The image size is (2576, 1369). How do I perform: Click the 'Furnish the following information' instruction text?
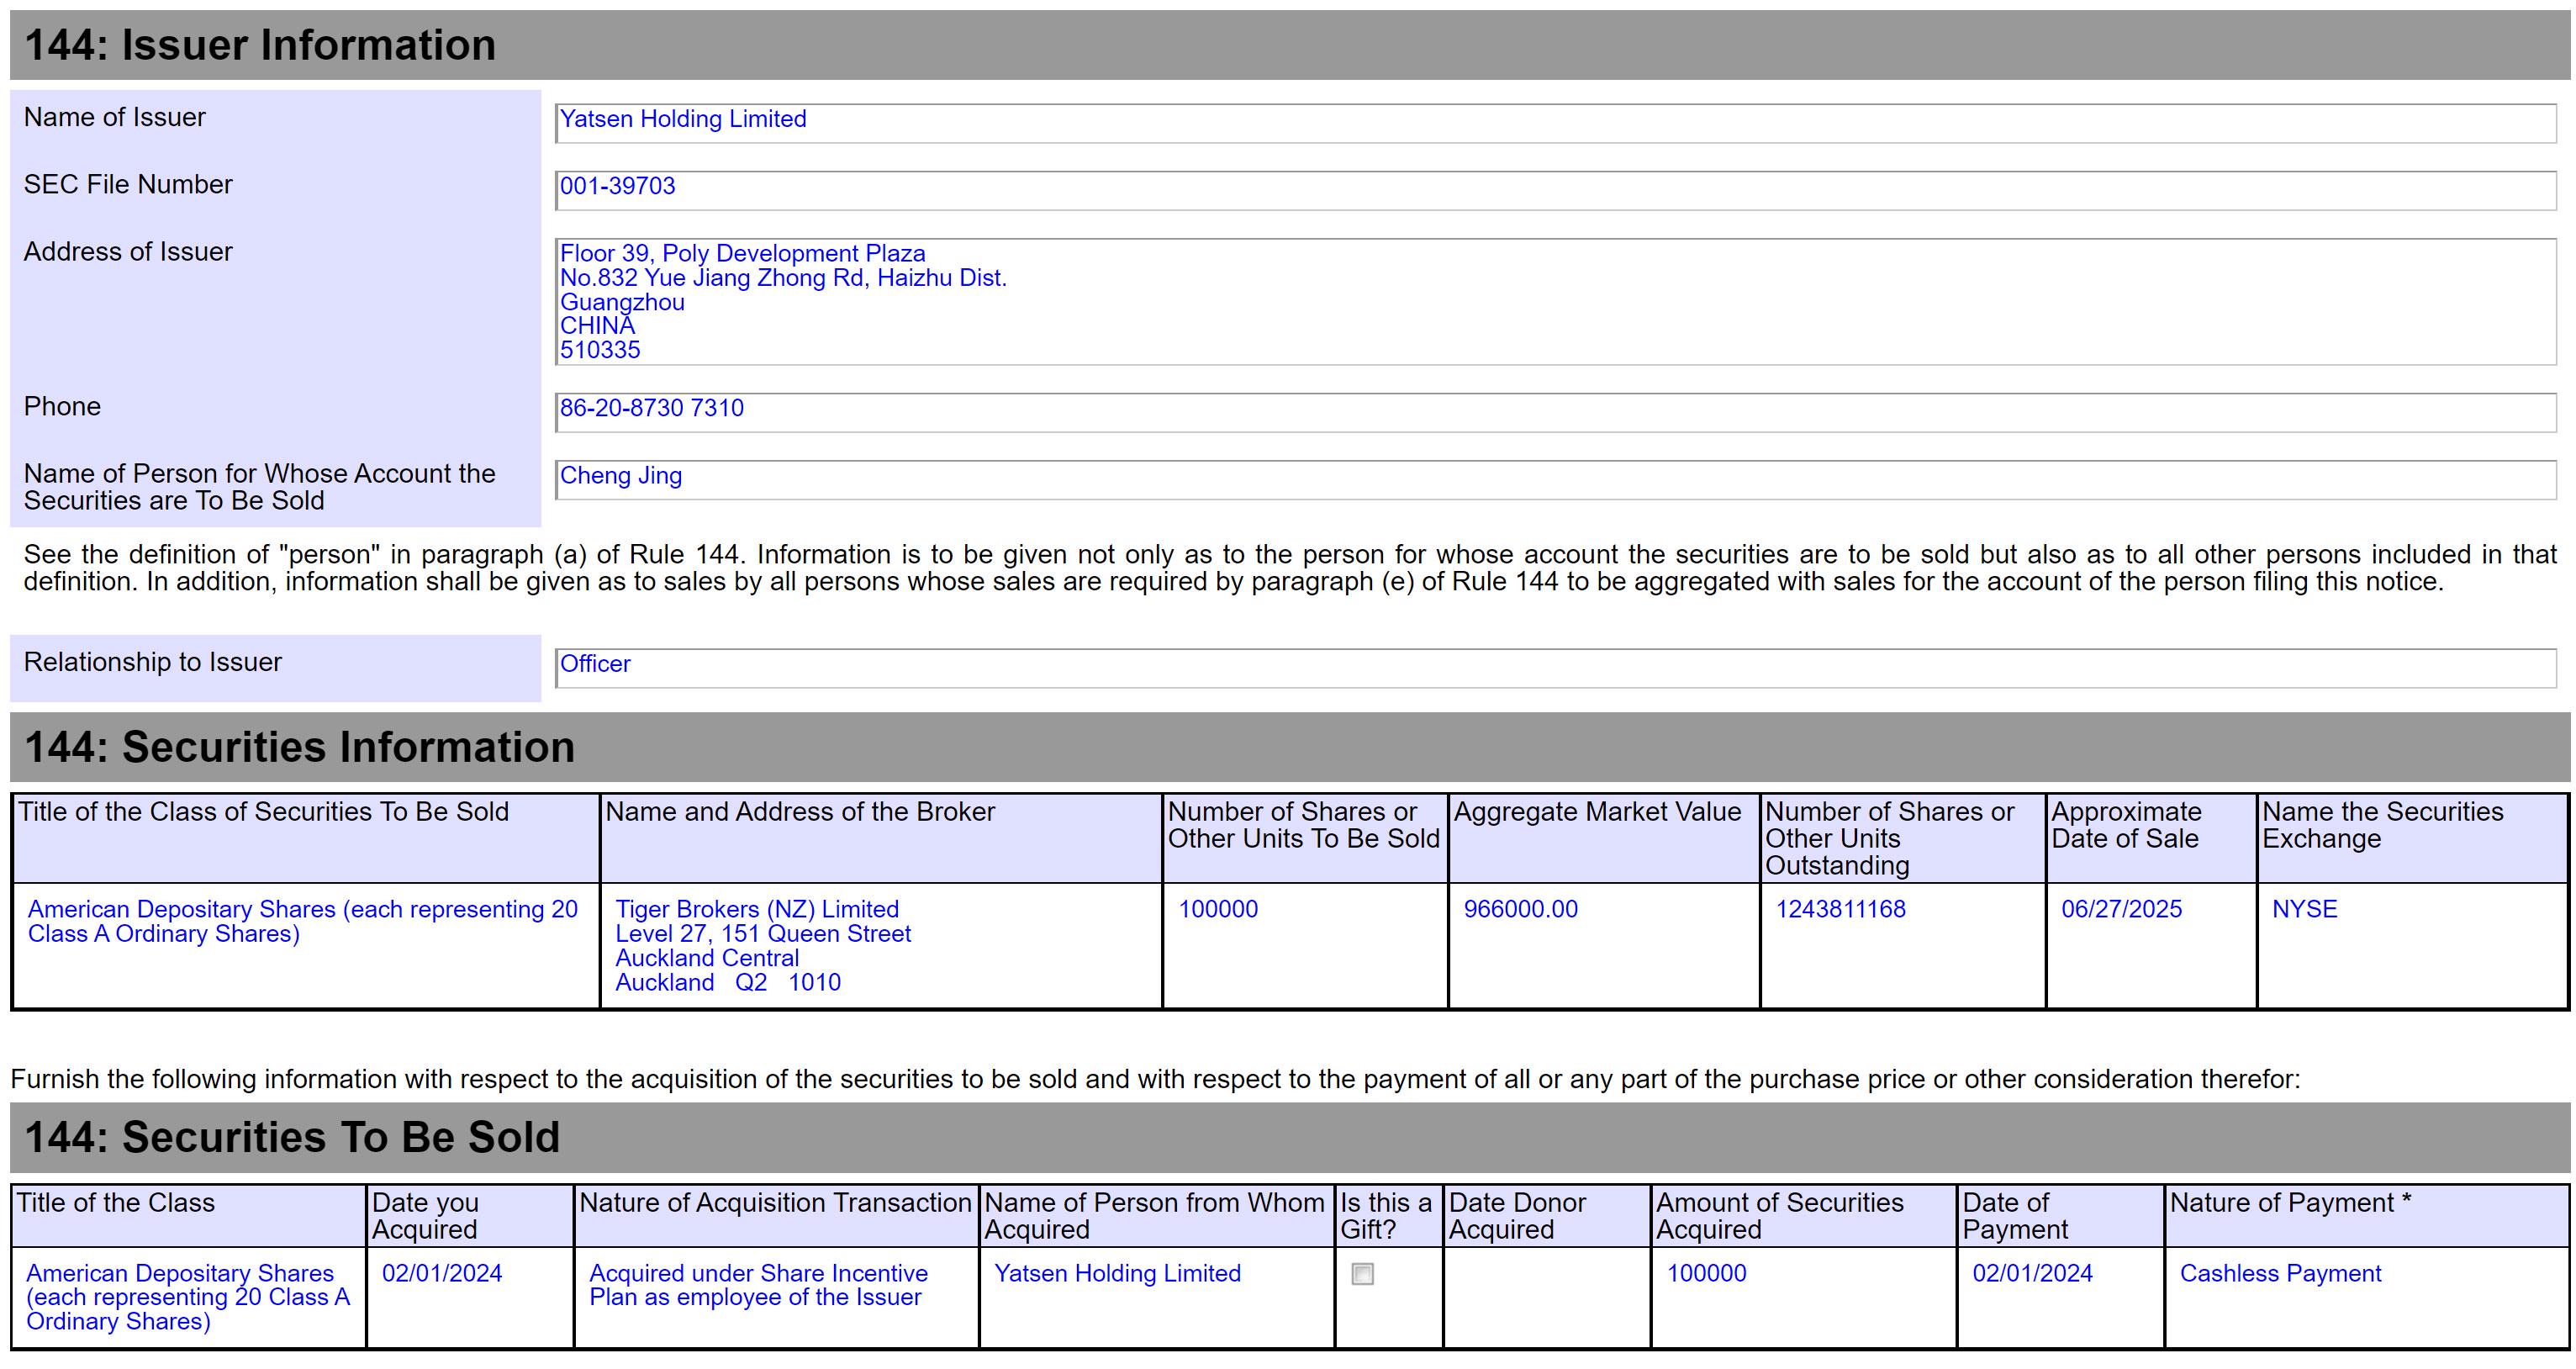[1155, 1079]
